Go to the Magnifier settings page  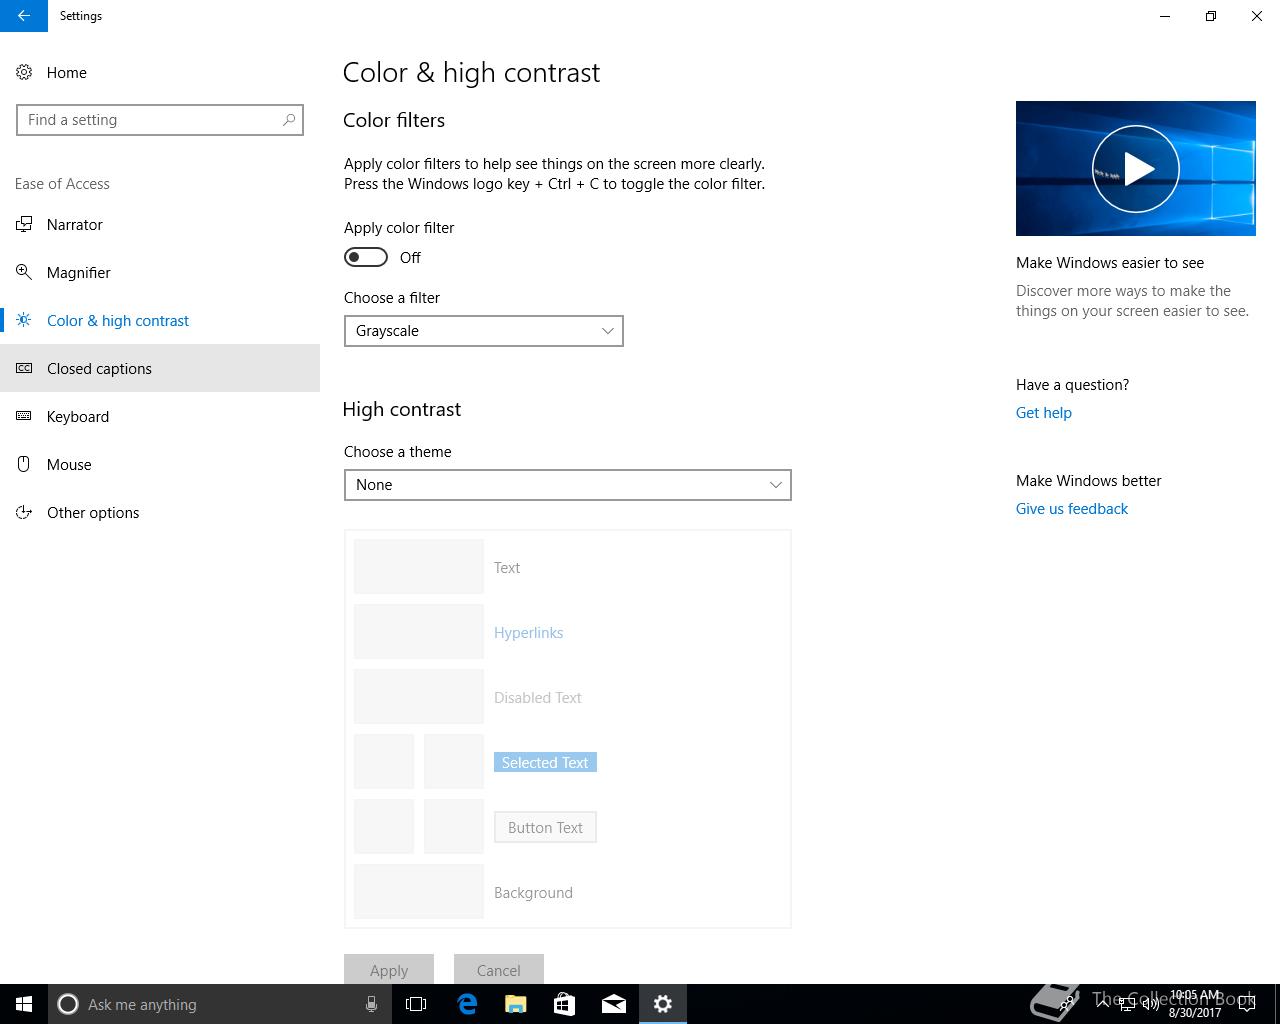click(78, 273)
